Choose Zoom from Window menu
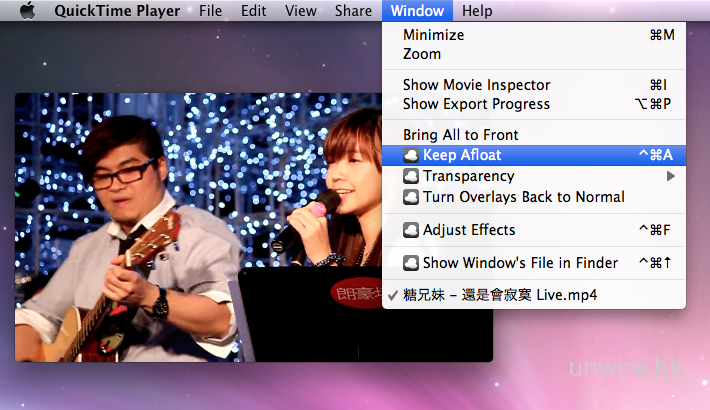 click(422, 54)
